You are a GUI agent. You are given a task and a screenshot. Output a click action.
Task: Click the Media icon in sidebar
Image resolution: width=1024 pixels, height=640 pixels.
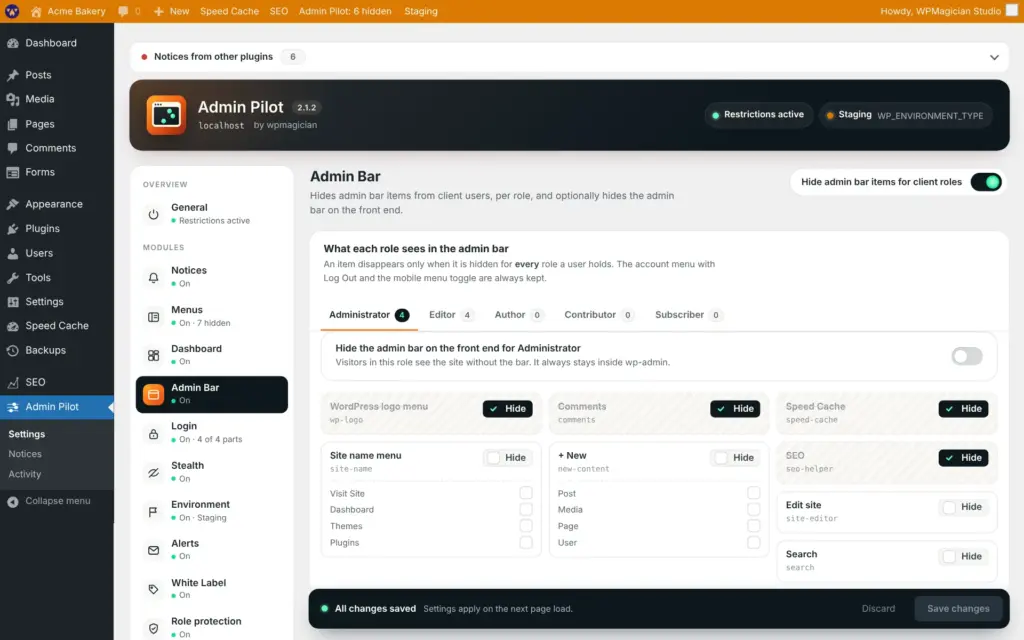click(13, 99)
